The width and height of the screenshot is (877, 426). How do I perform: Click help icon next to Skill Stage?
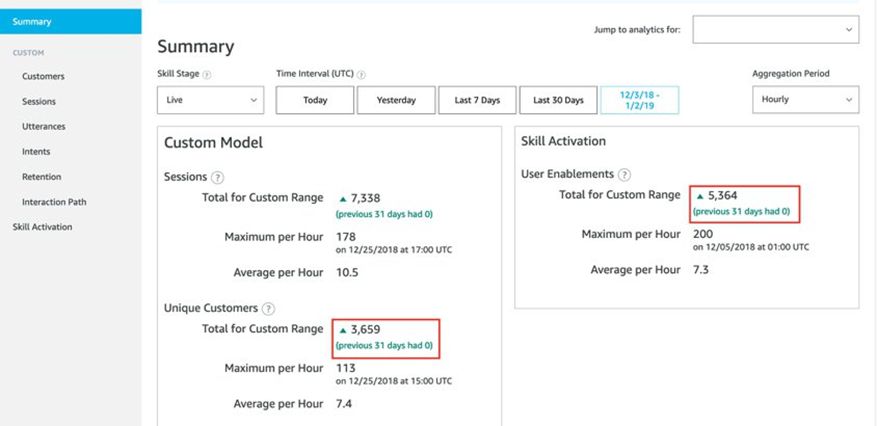(207, 74)
